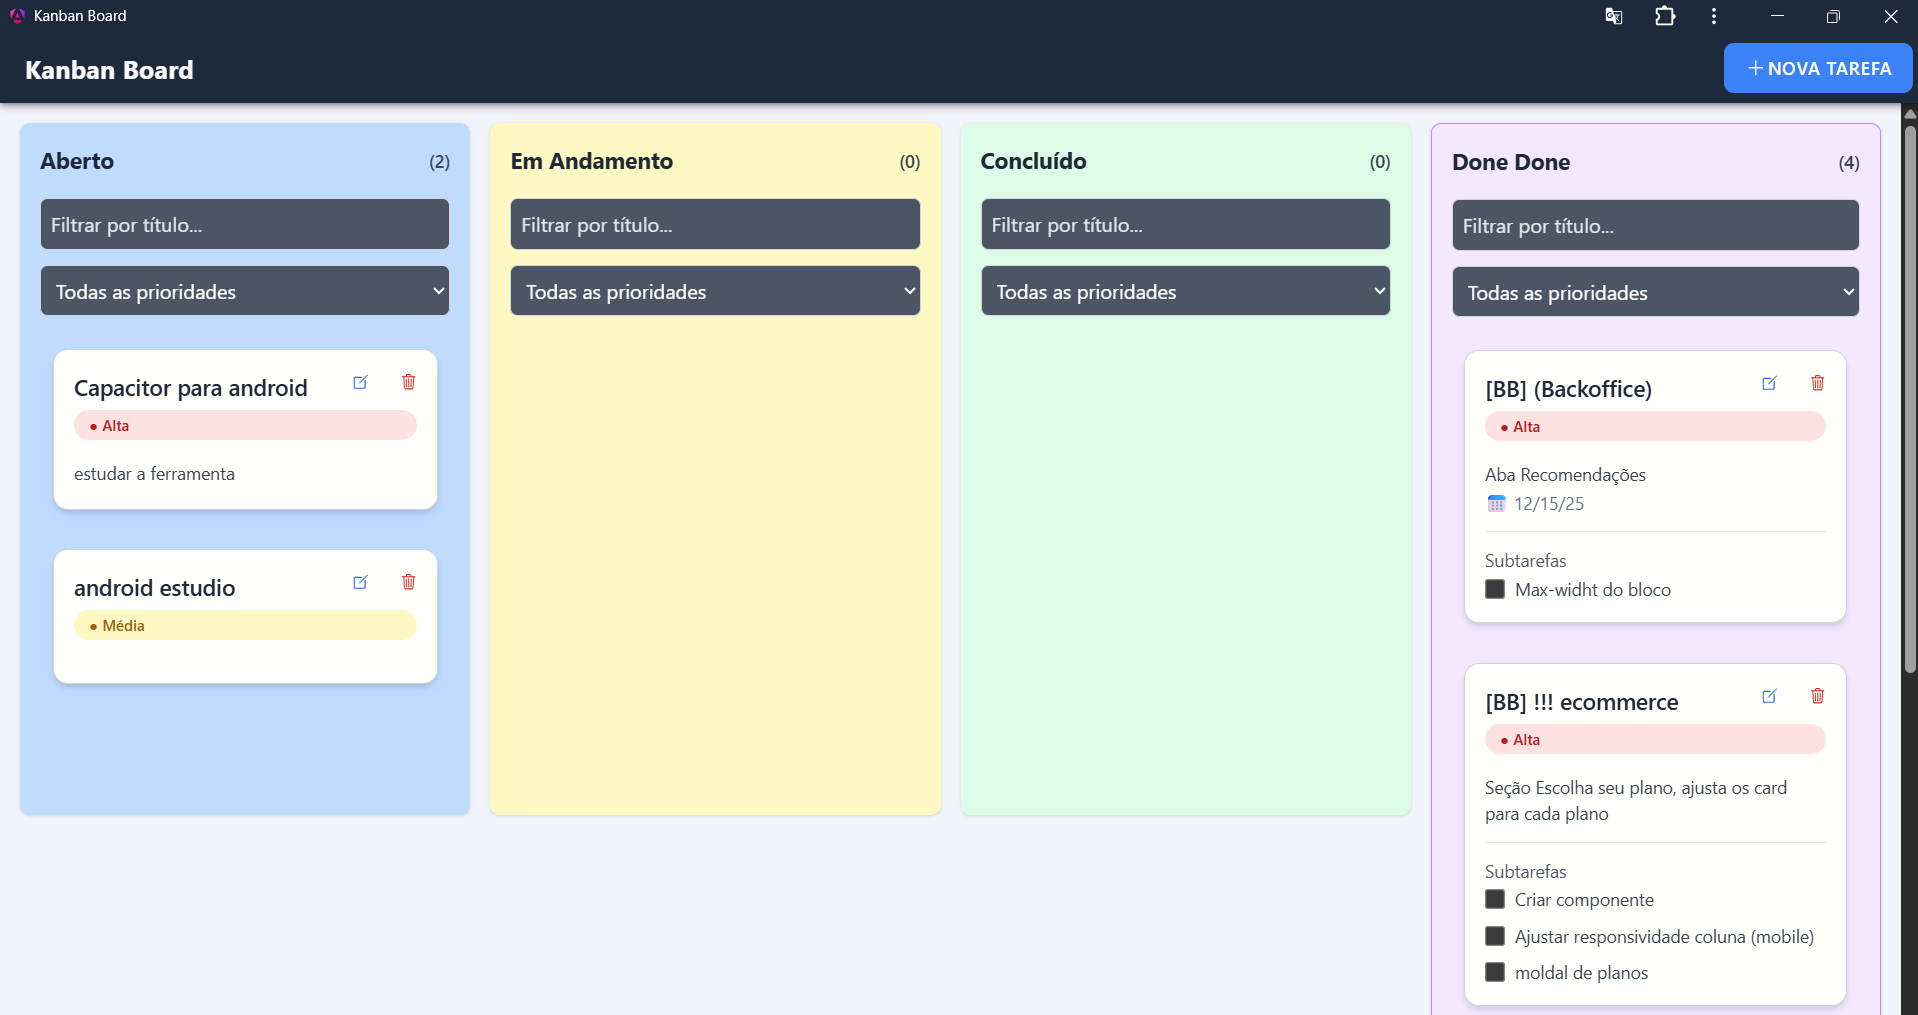
Task: Open the three-dot window menu
Action: coord(1714,16)
